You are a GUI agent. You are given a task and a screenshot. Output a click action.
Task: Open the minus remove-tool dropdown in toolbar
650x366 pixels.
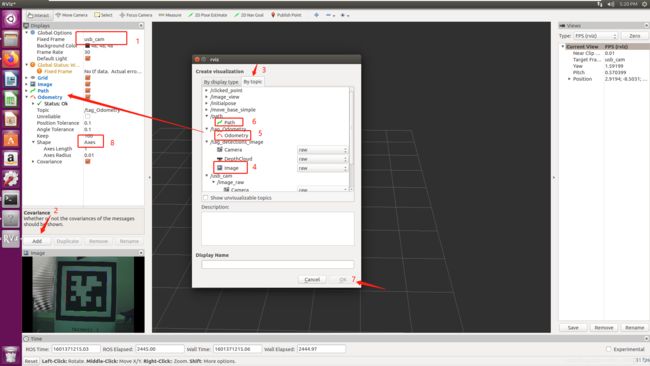[330, 15]
